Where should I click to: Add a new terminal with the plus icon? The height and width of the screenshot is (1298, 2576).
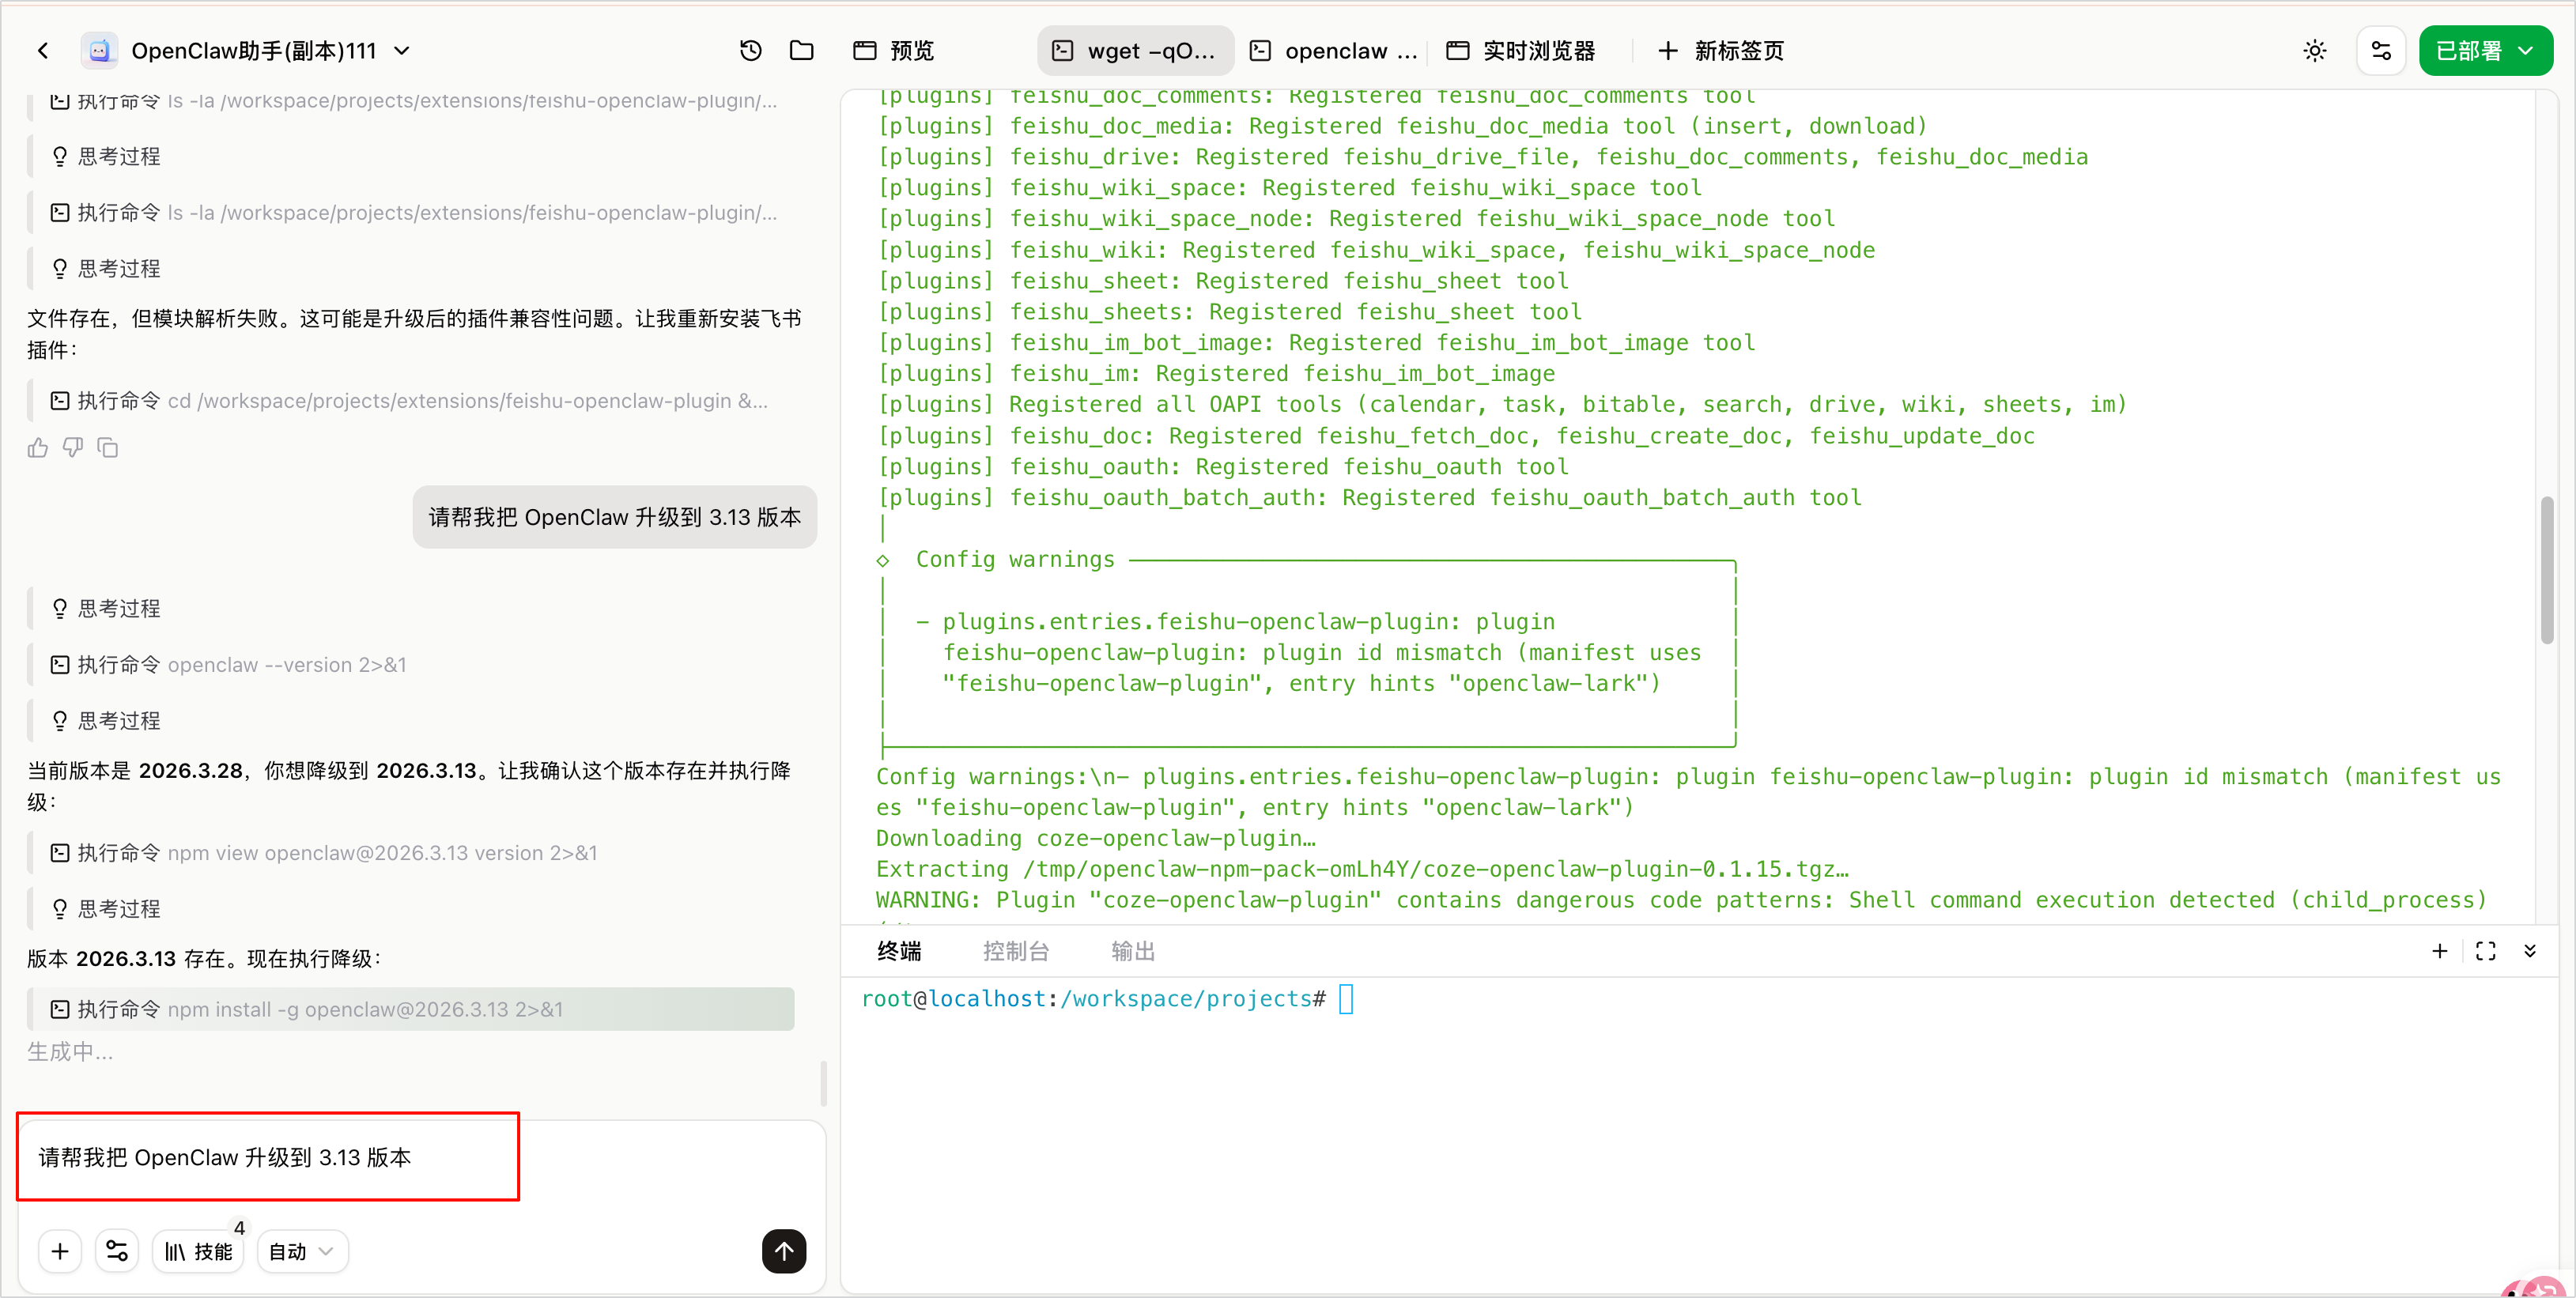[x=2440, y=951]
